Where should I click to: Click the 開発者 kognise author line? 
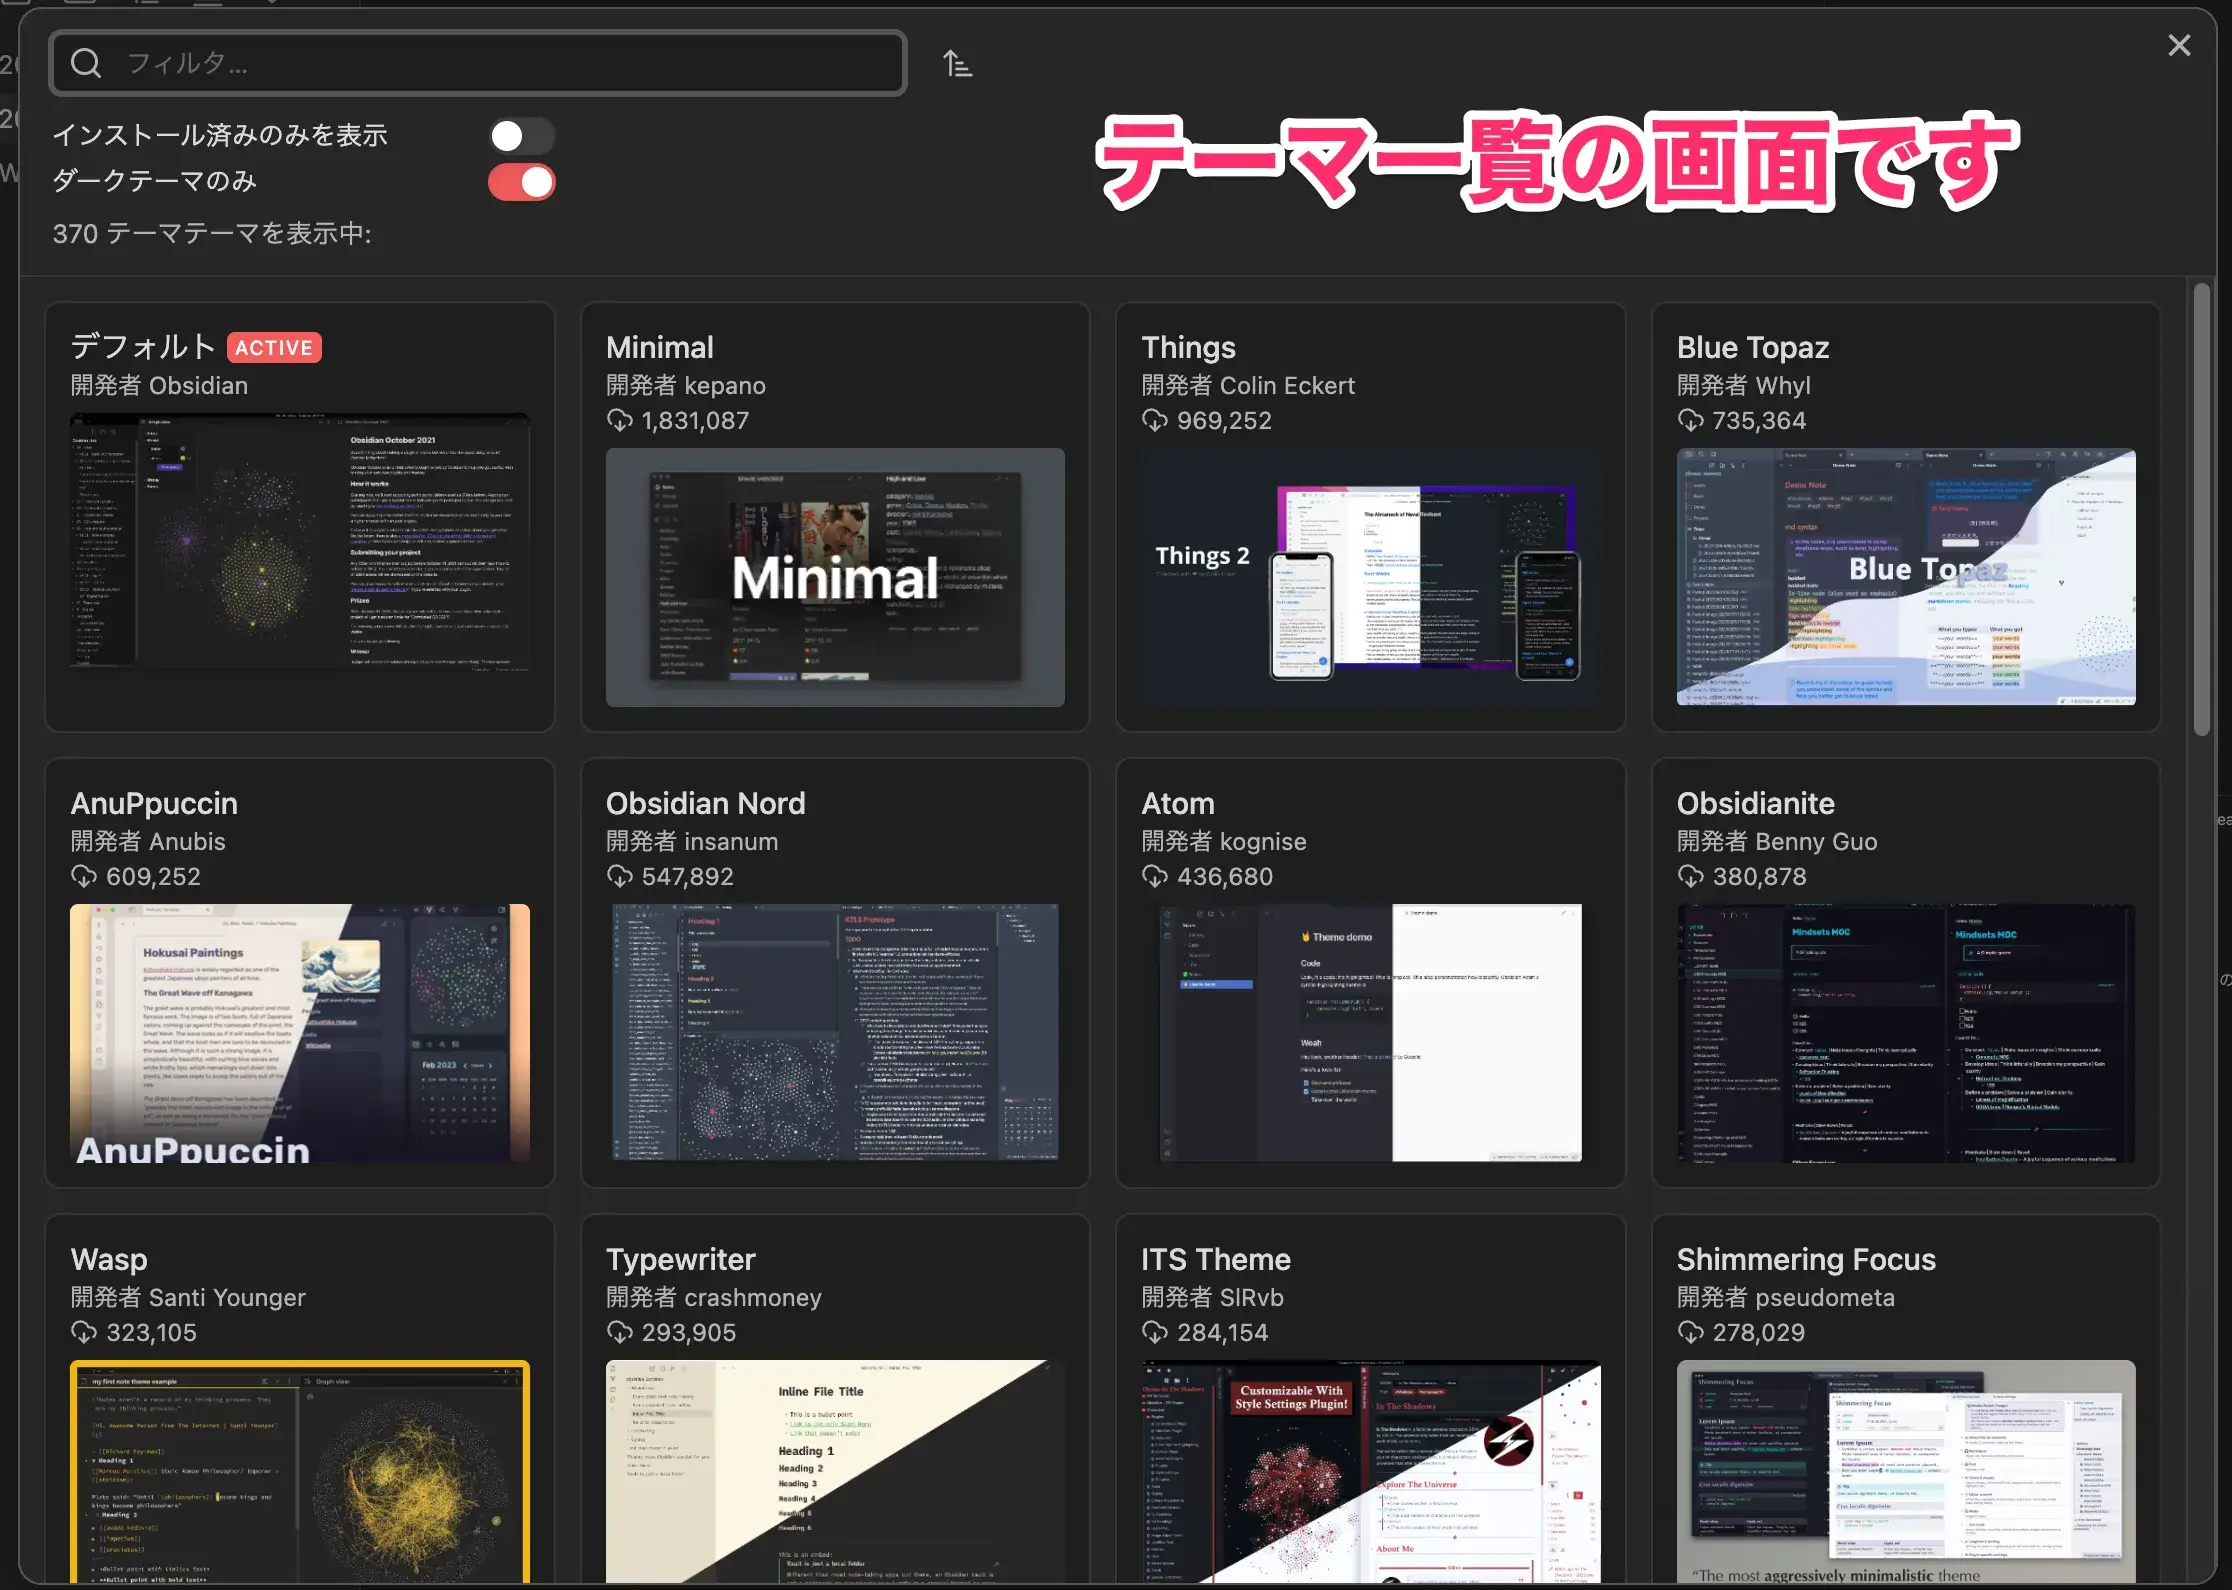[1224, 842]
